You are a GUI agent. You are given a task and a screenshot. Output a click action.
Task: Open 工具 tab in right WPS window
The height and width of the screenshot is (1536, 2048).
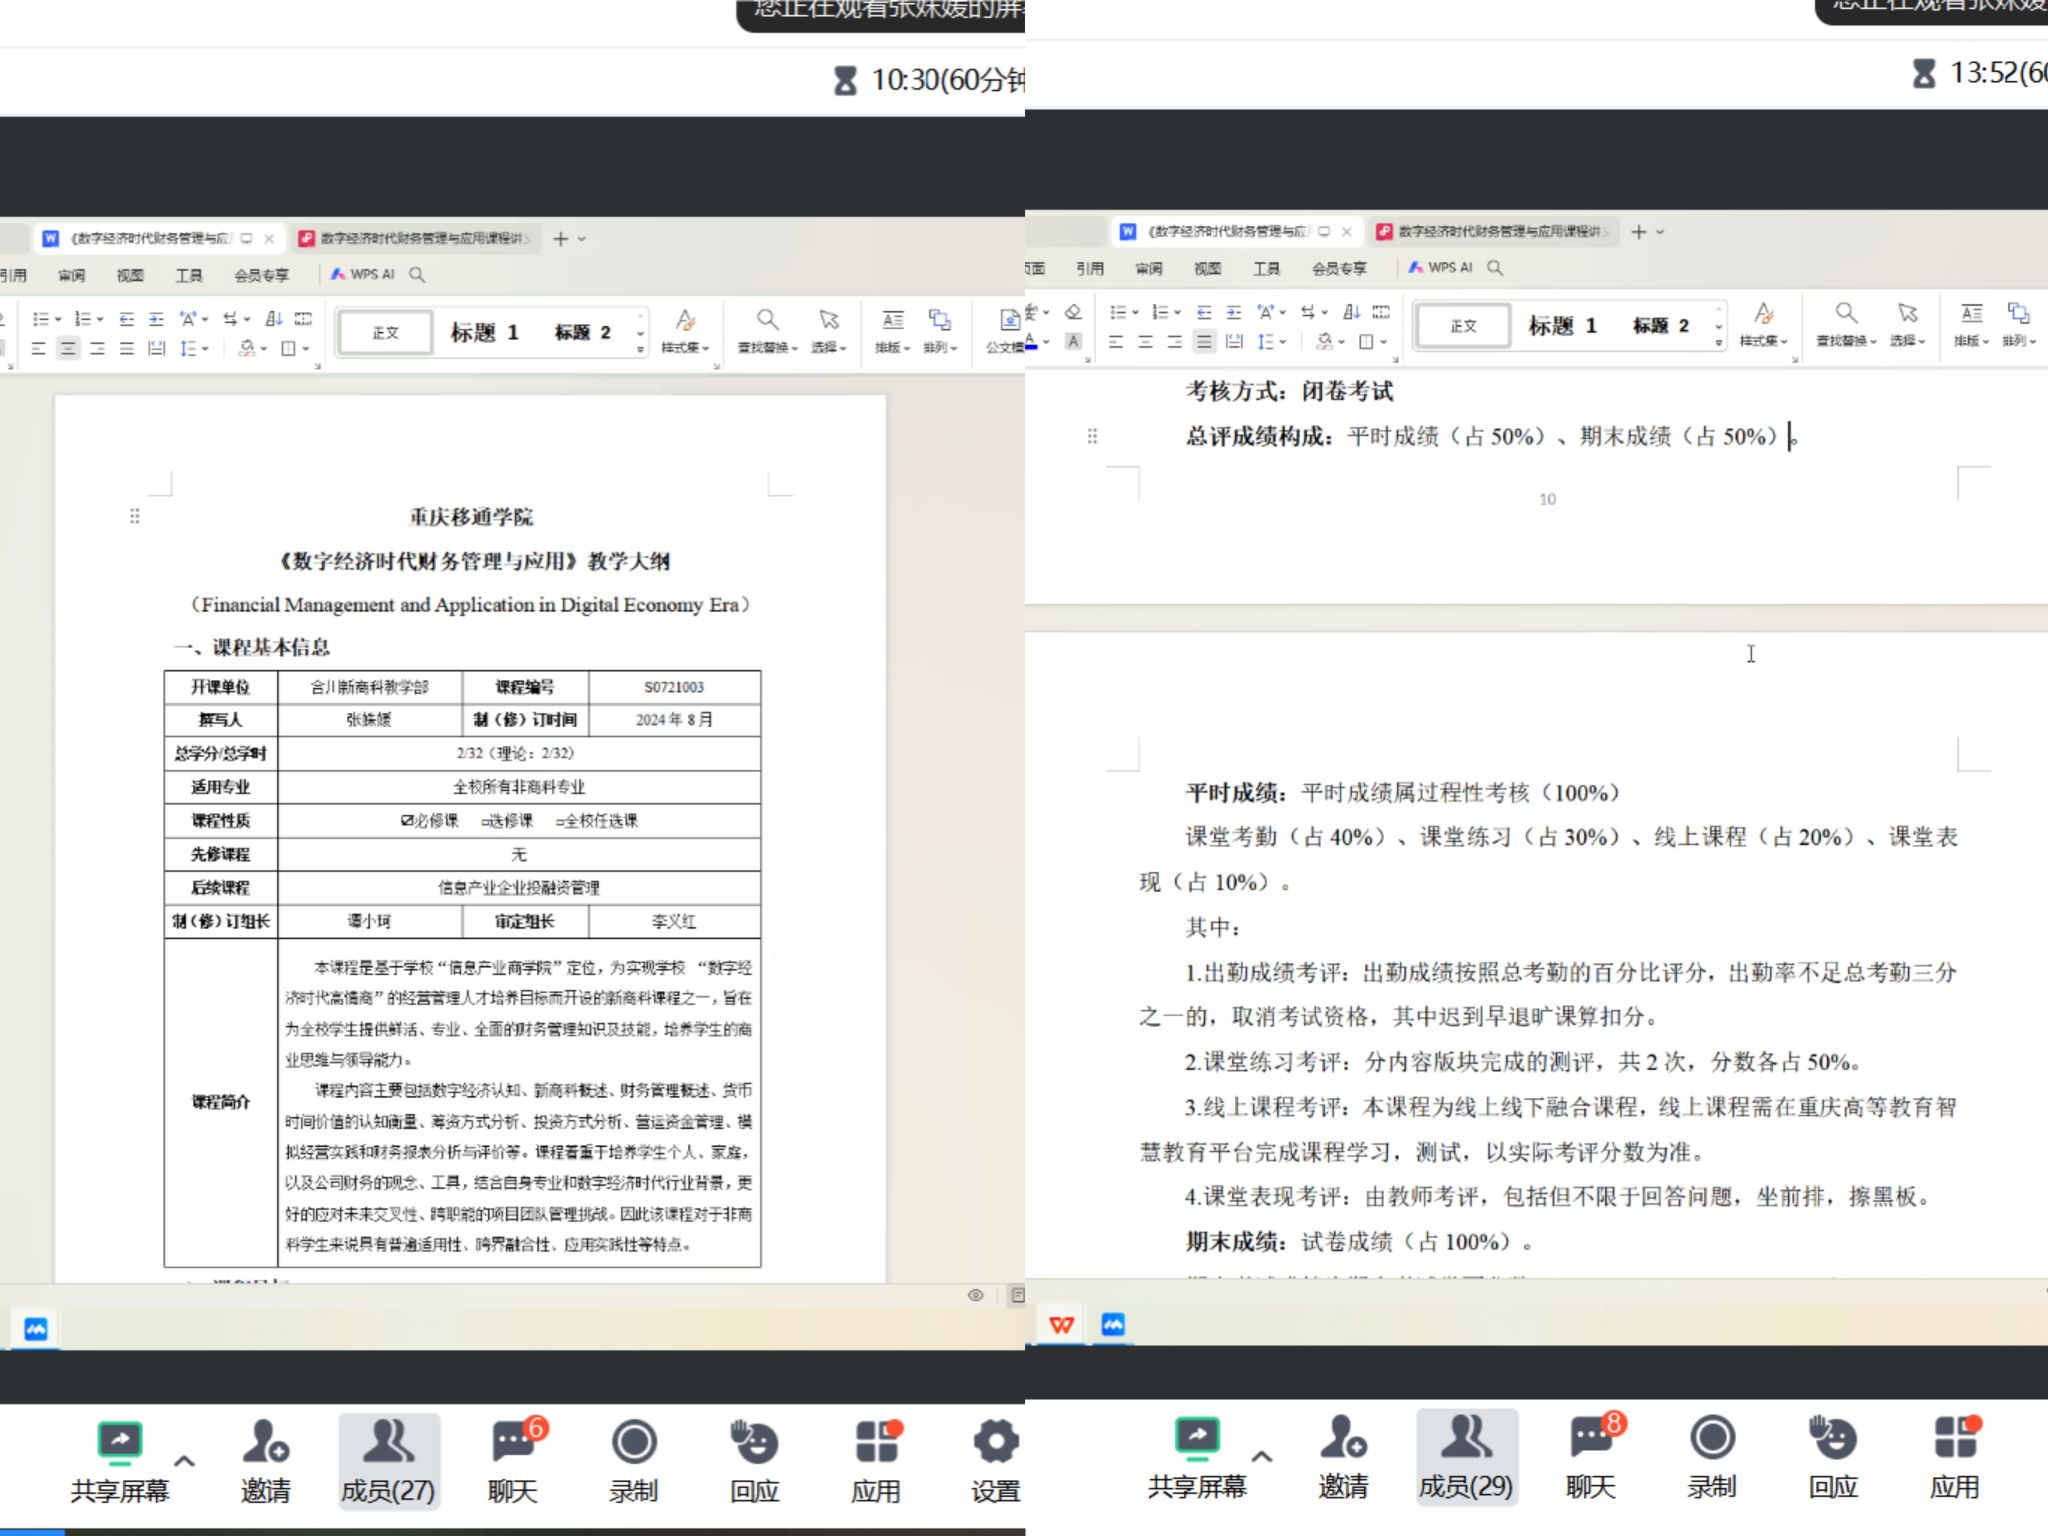tap(1267, 268)
